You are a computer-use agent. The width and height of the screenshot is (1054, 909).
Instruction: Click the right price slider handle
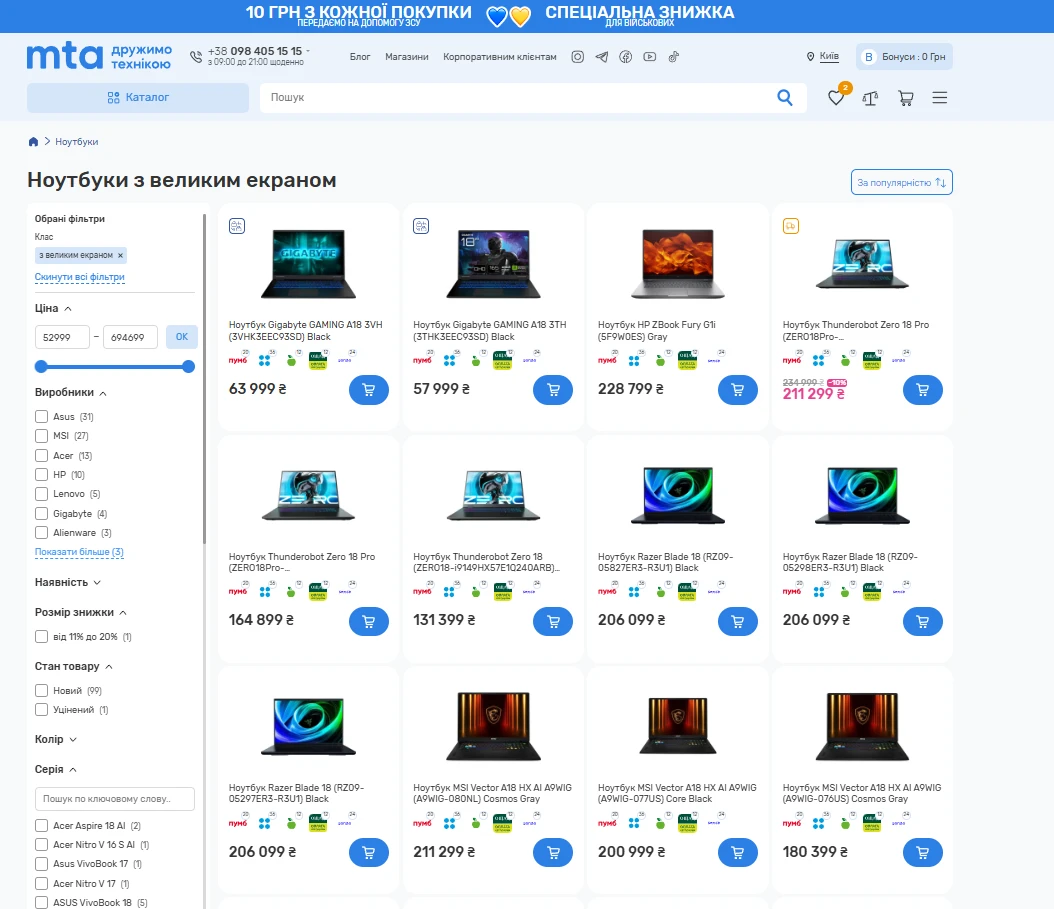(188, 366)
